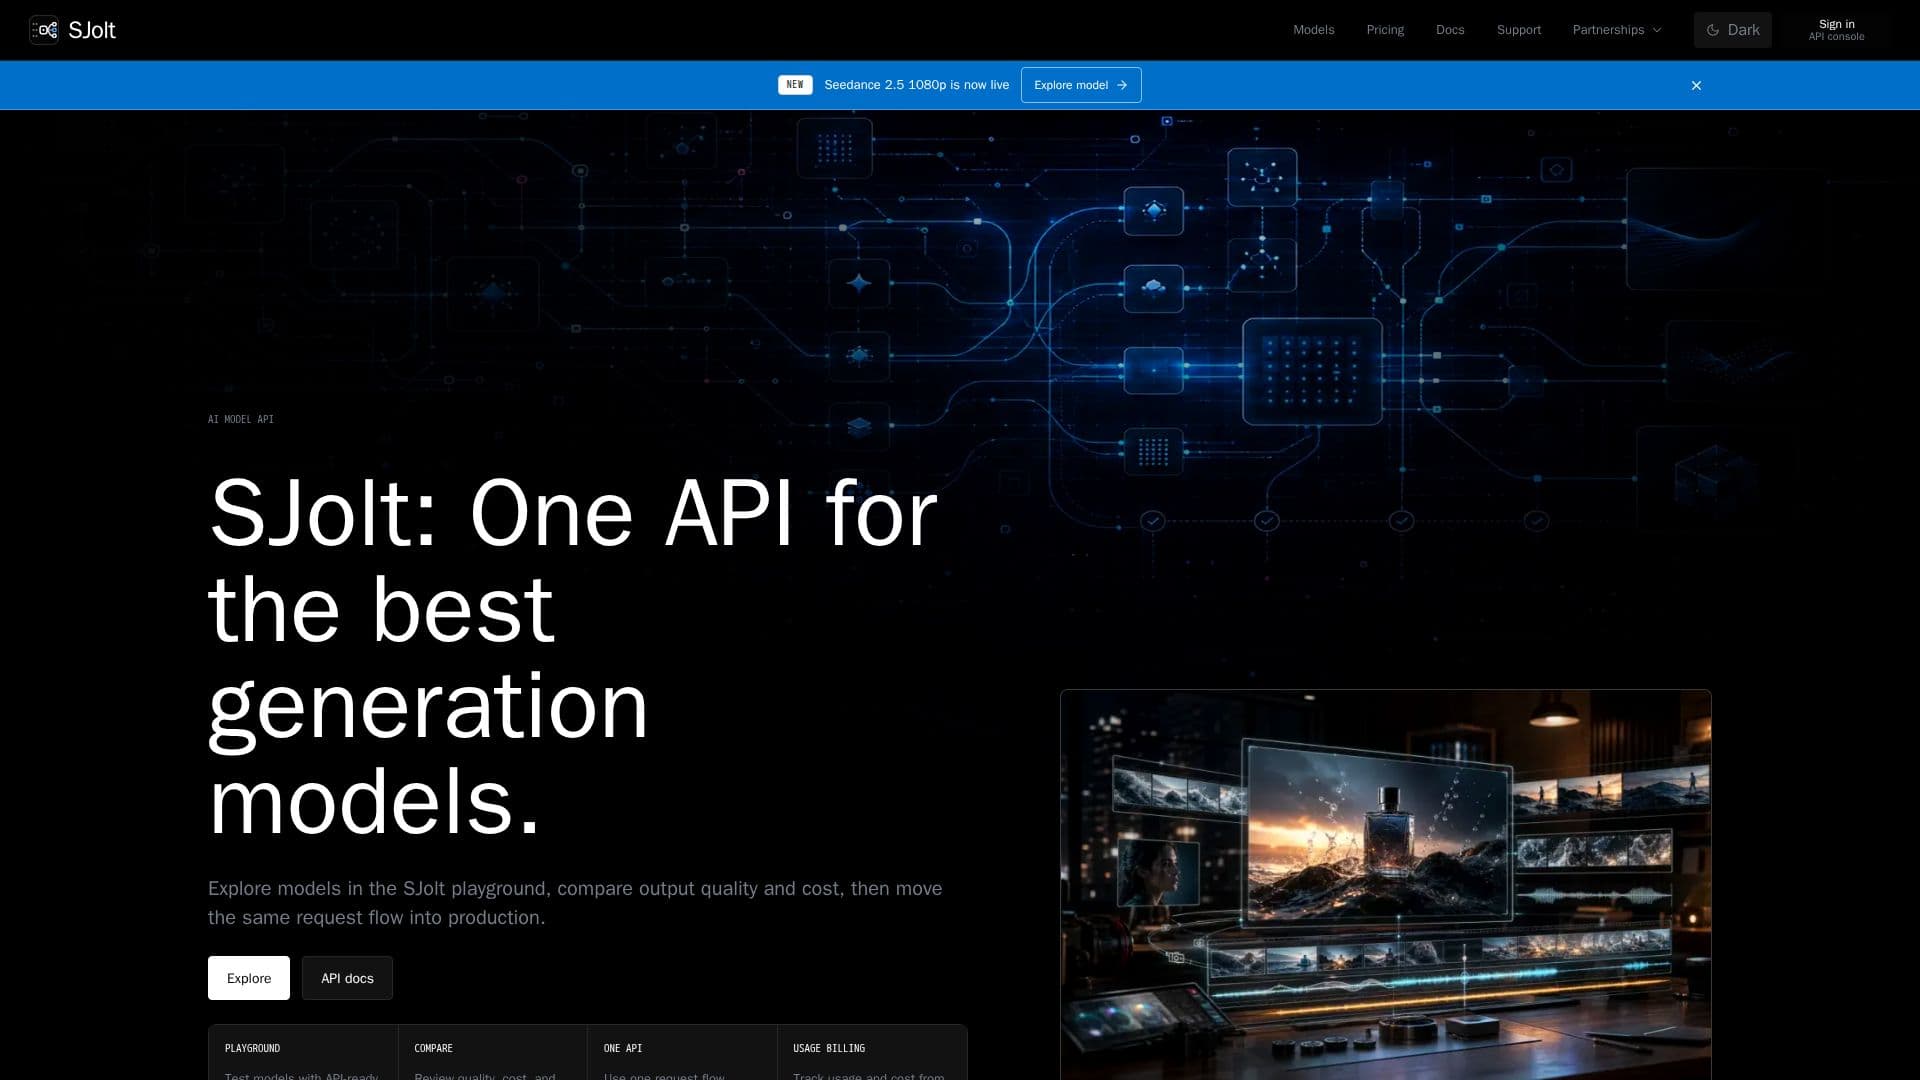The height and width of the screenshot is (1080, 1920).
Task: Select the PLAYGROUND feature card
Action: 303,1052
